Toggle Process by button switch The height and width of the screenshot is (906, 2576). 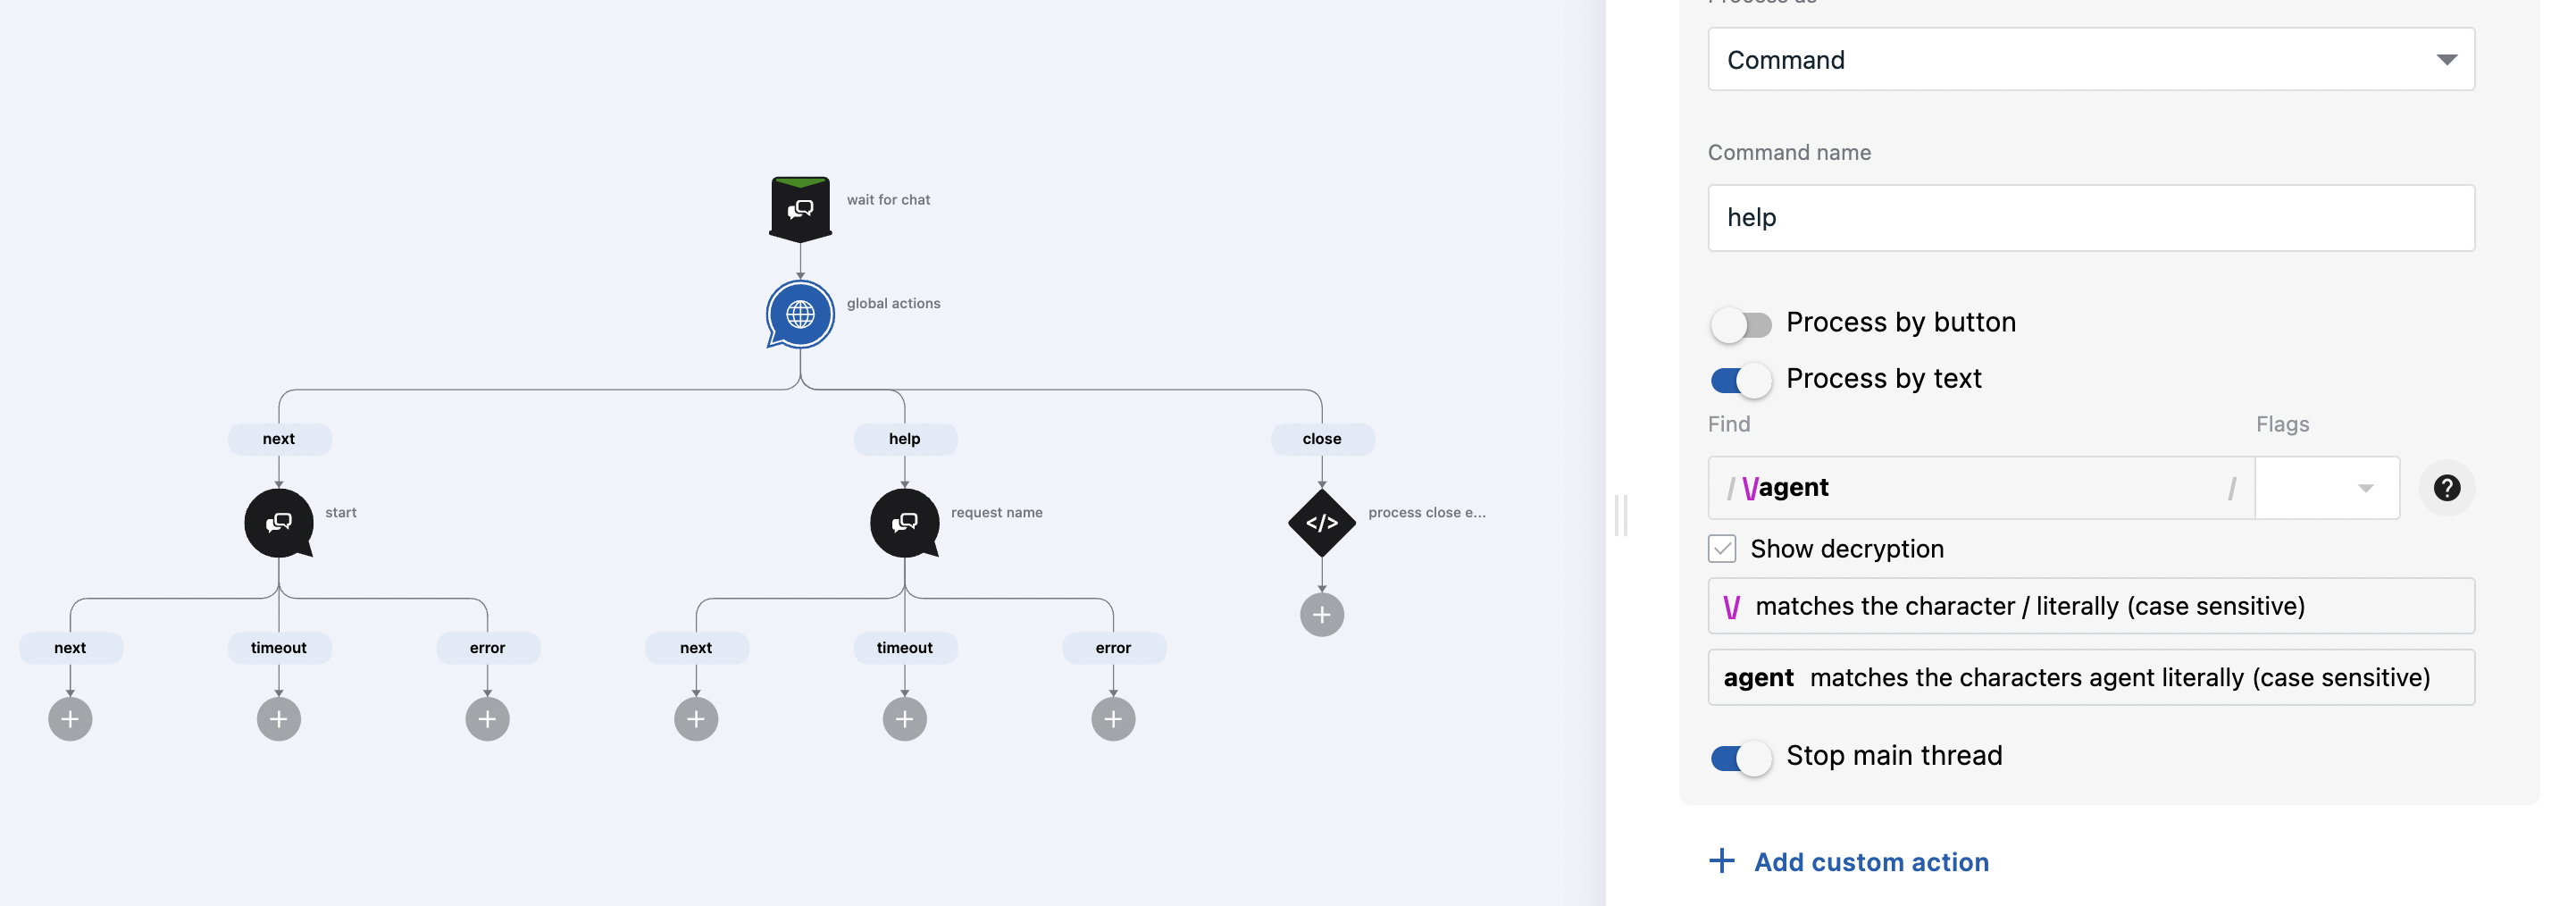click(x=1741, y=324)
